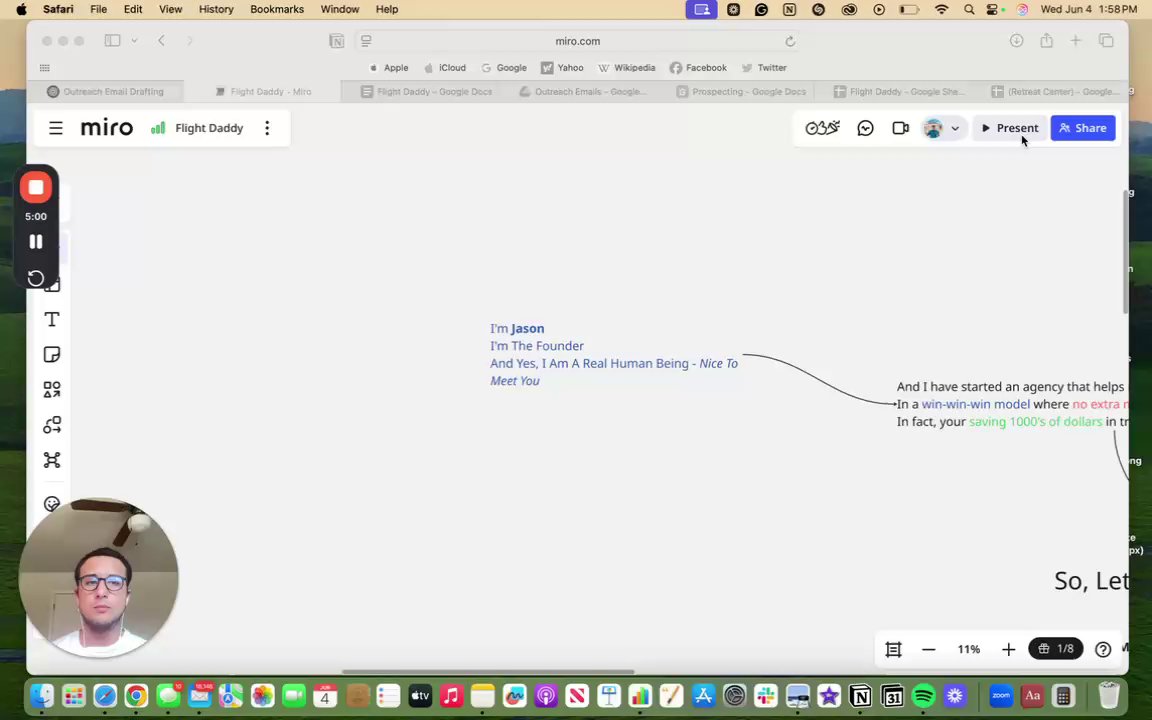
Task: Select the Connection line tool
Action: click(51, 425)
